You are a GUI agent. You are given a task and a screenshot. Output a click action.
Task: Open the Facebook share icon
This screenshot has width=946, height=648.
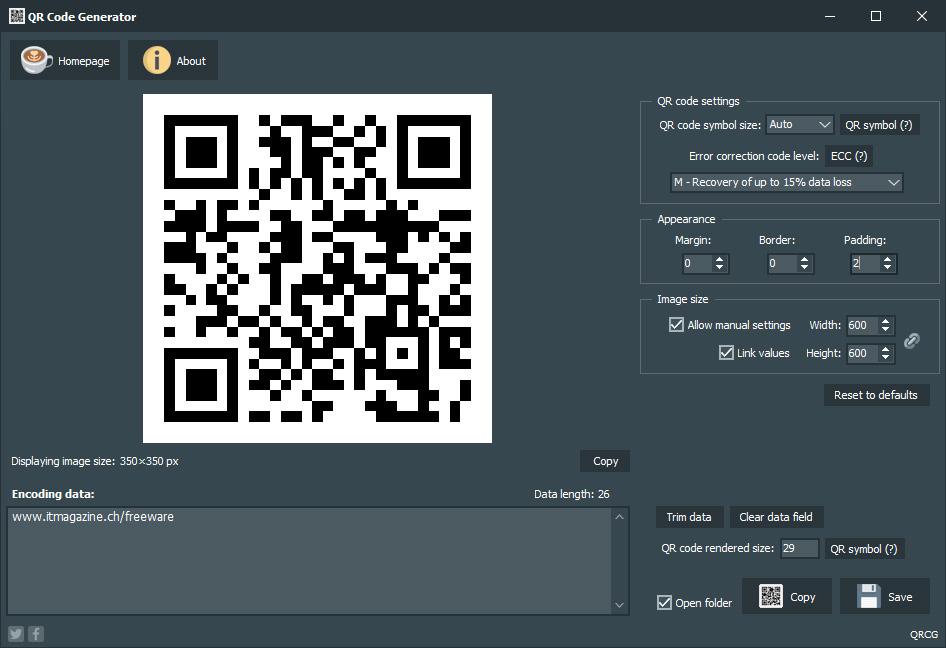click(36, 633)
